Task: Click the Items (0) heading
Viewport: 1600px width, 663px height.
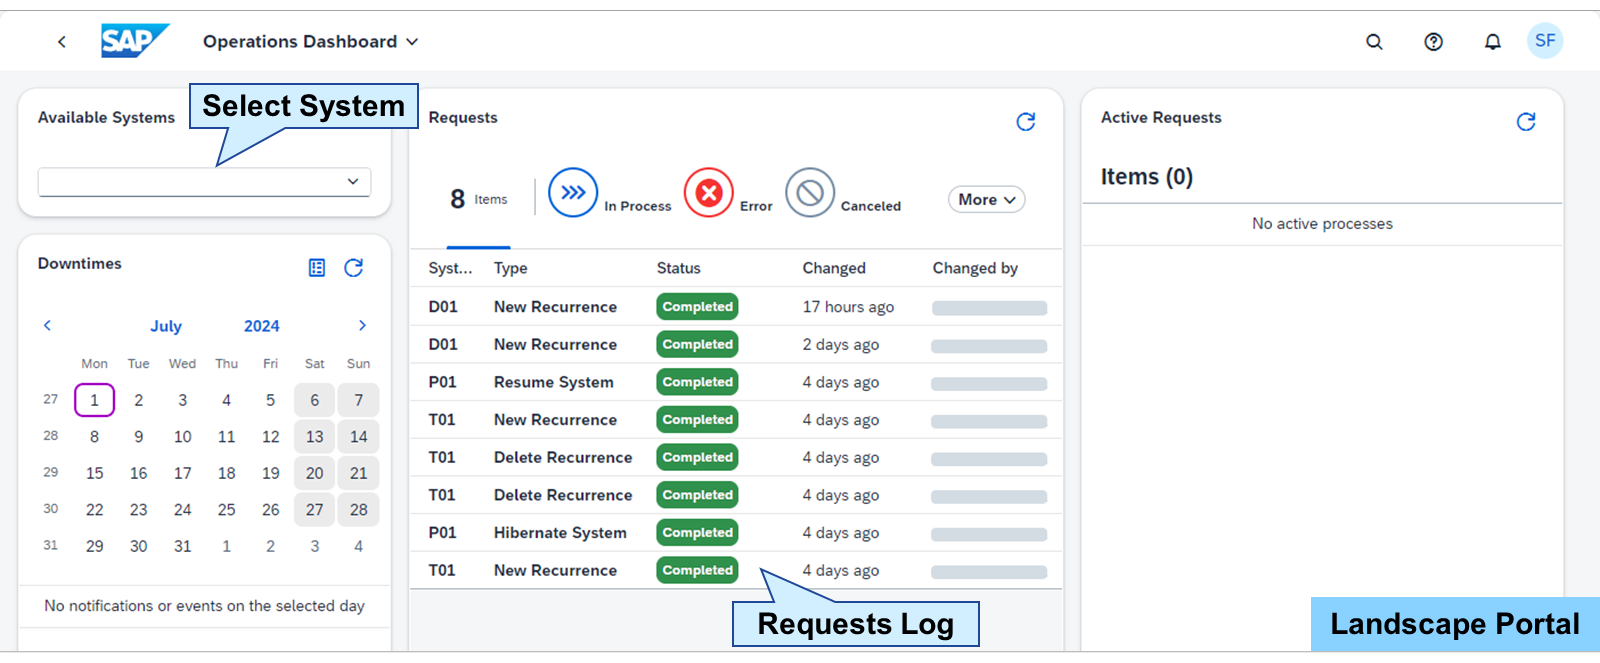Action: (x=1147, y=177)
